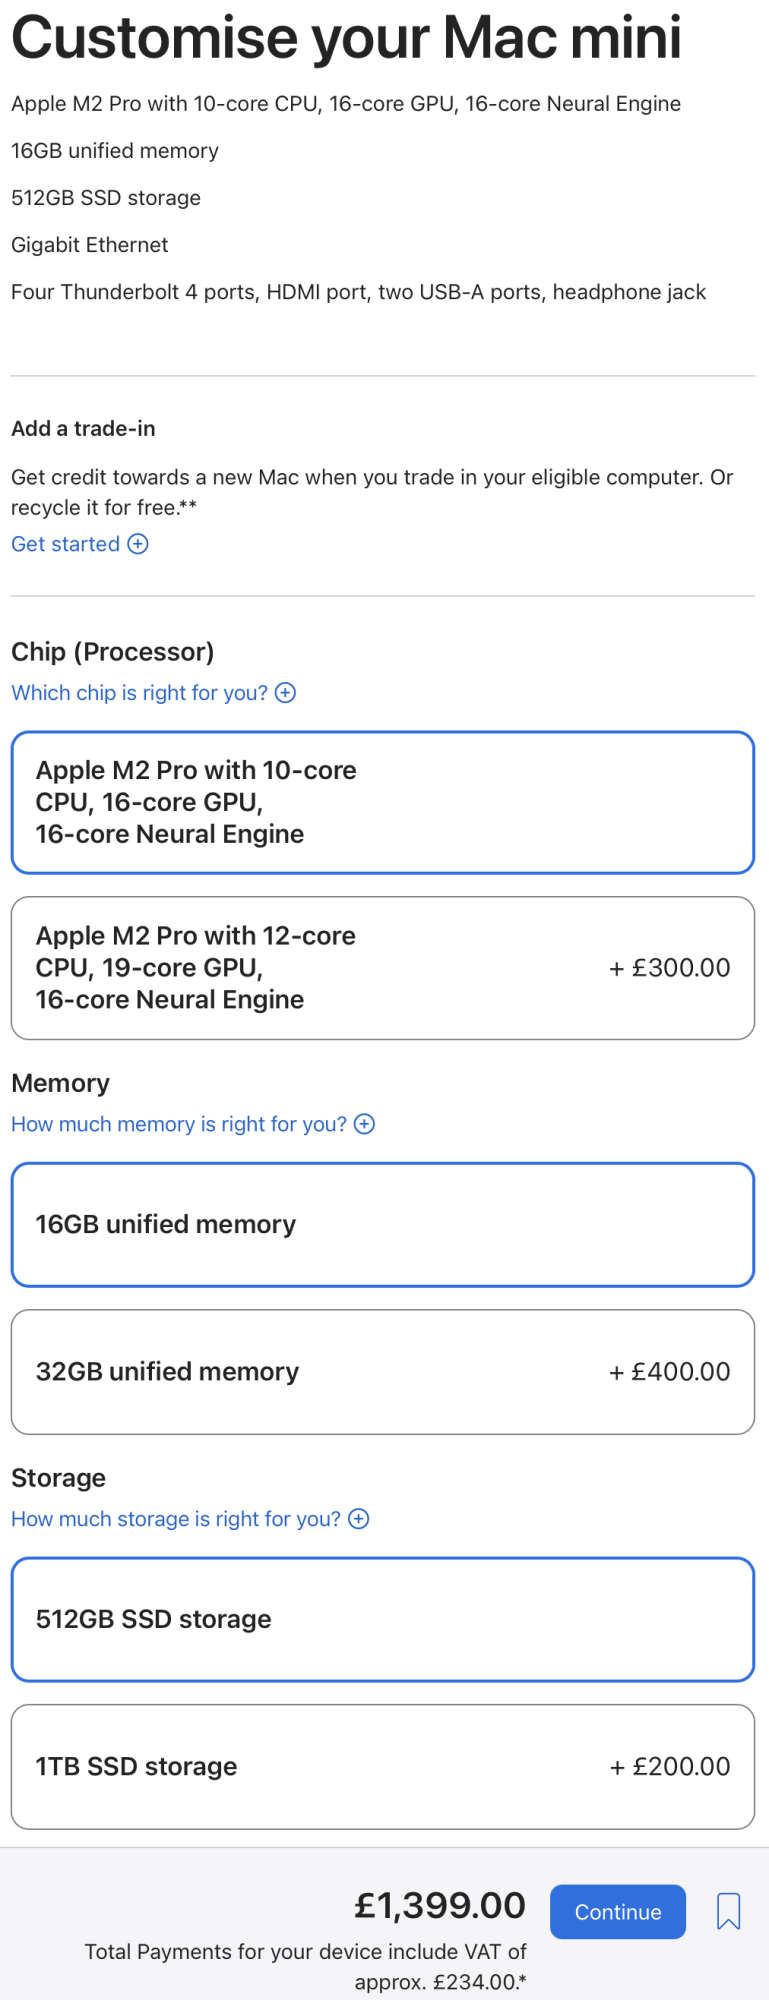The width and height of the screenshot is (769, 2000).
Task: Upgrade to 32GB unified memory
Action: click(x=383, y=1372)
